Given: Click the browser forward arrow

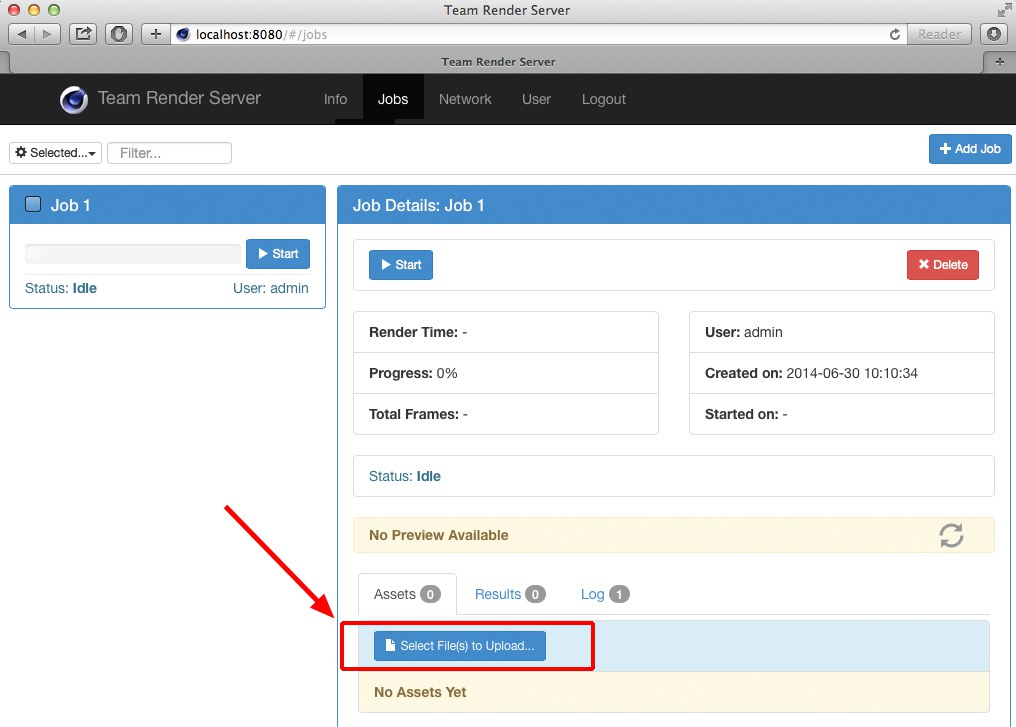Looking at the screenshot, I should [48, 34].
